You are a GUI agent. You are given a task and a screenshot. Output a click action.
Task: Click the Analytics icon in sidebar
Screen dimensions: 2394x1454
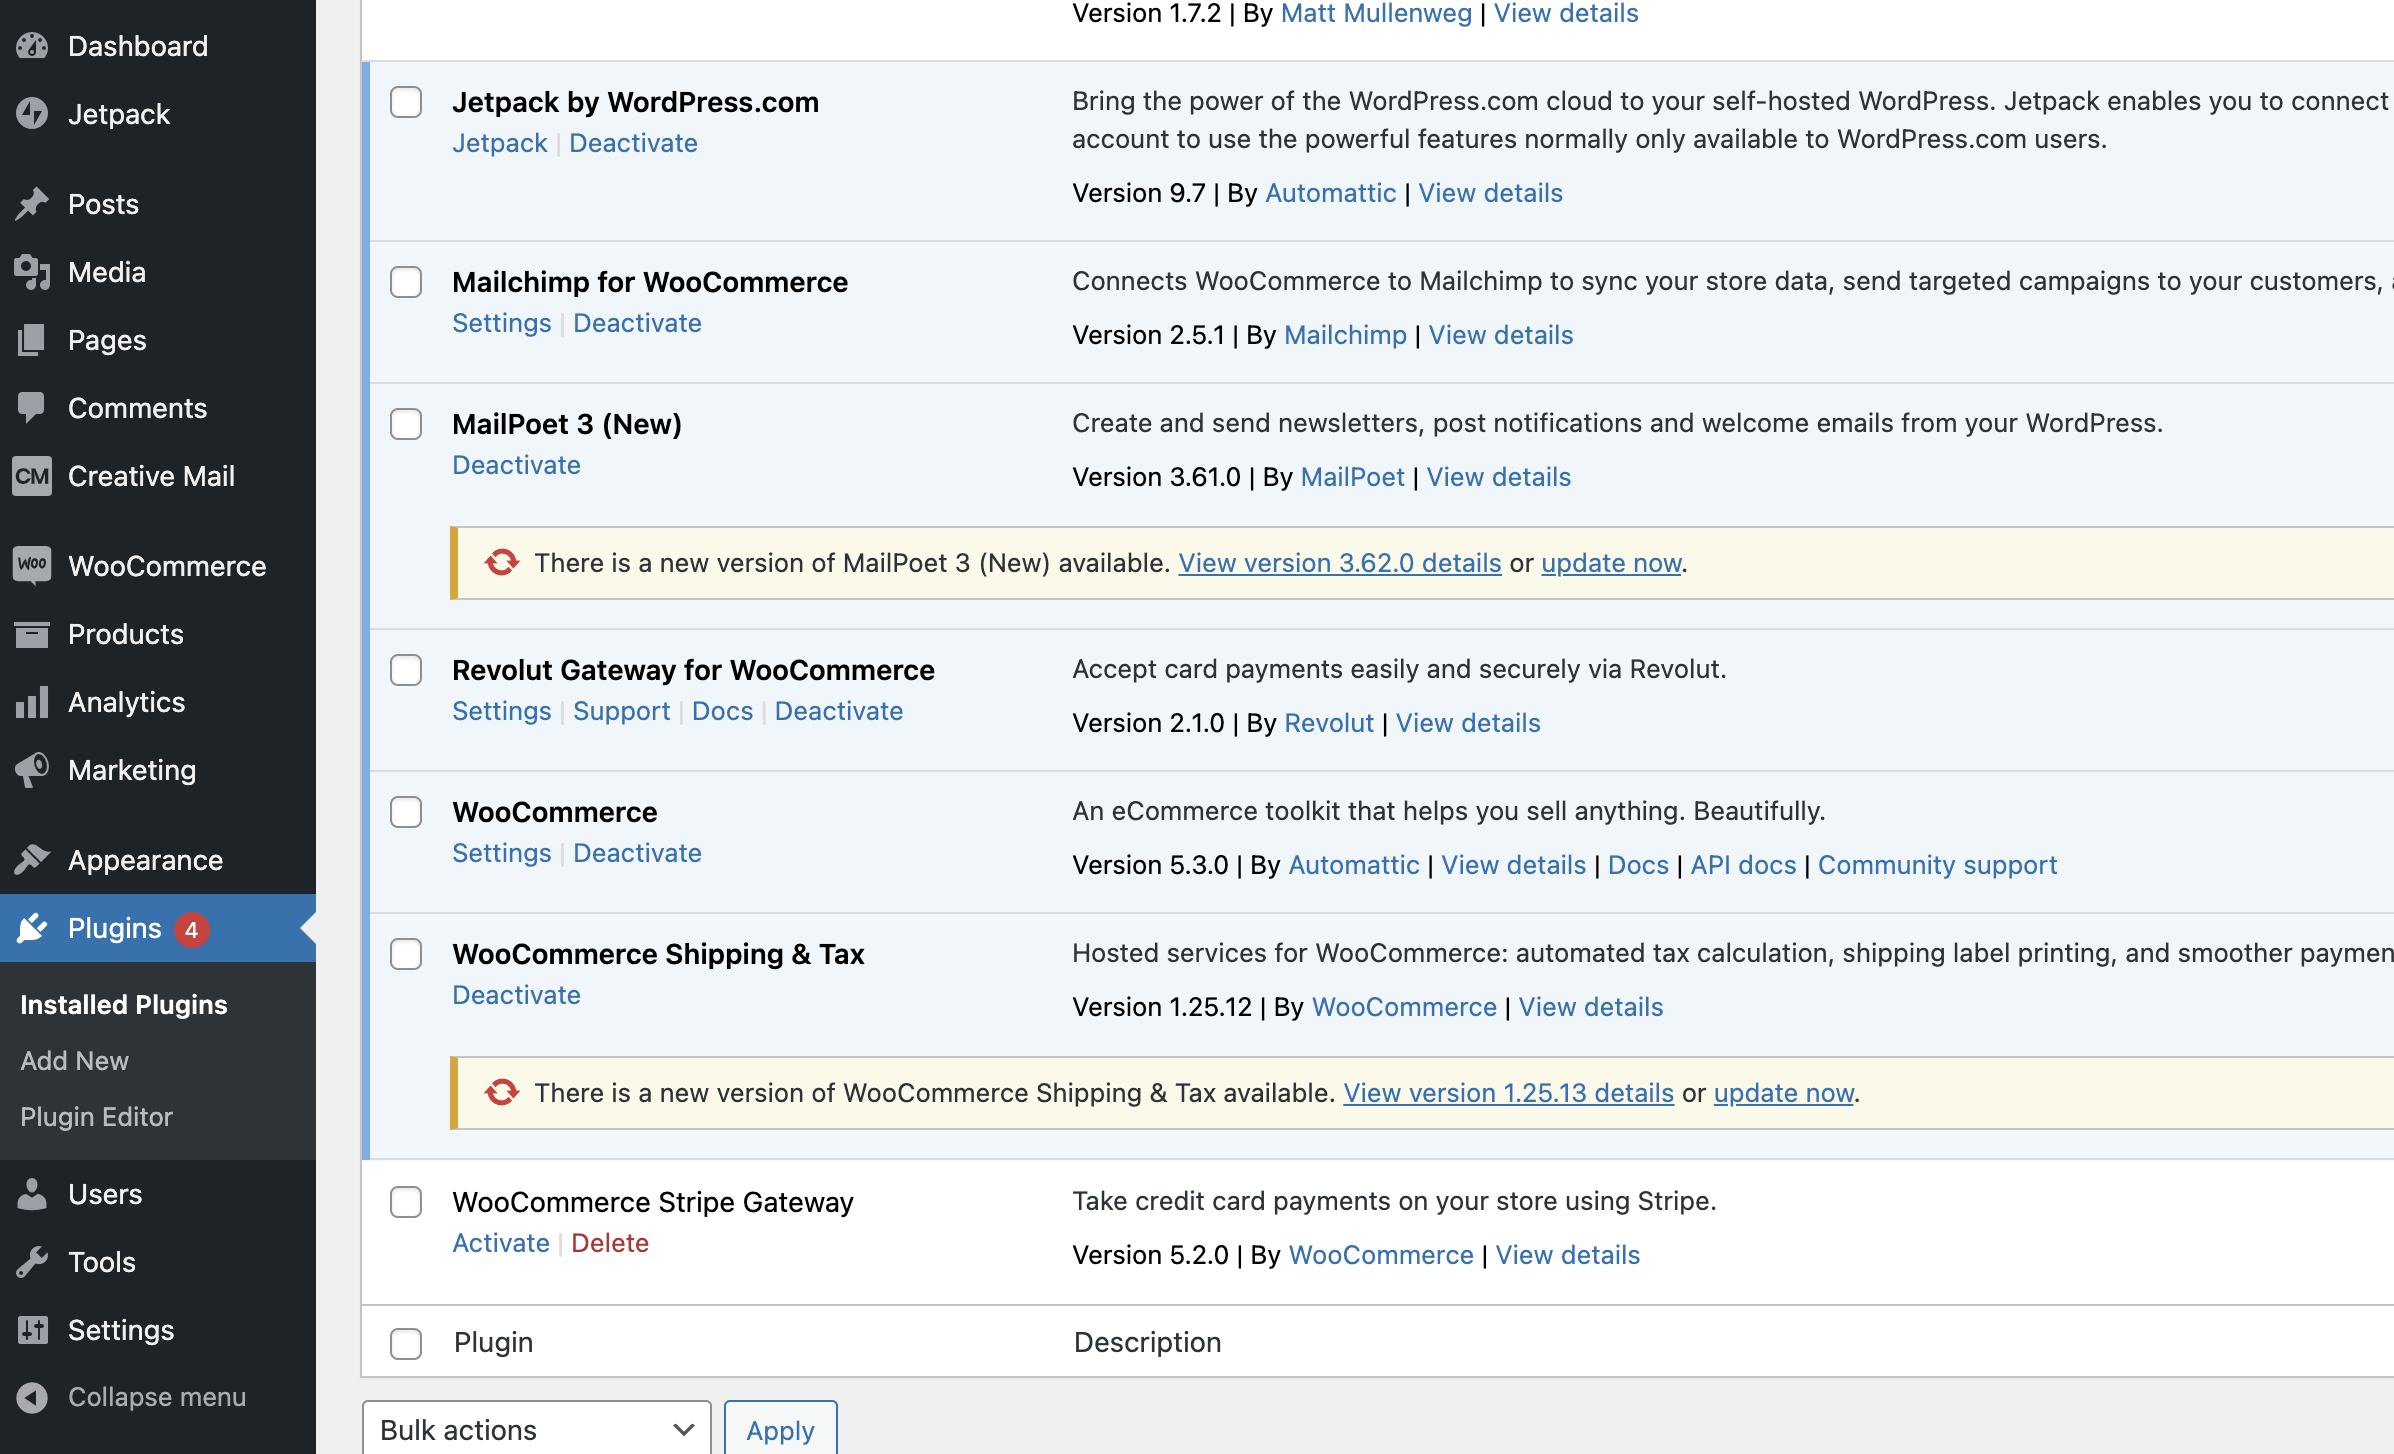coord(34,701)
